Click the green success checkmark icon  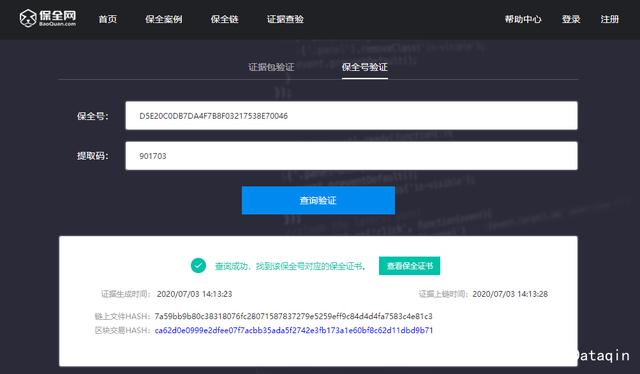coord(198,266)
